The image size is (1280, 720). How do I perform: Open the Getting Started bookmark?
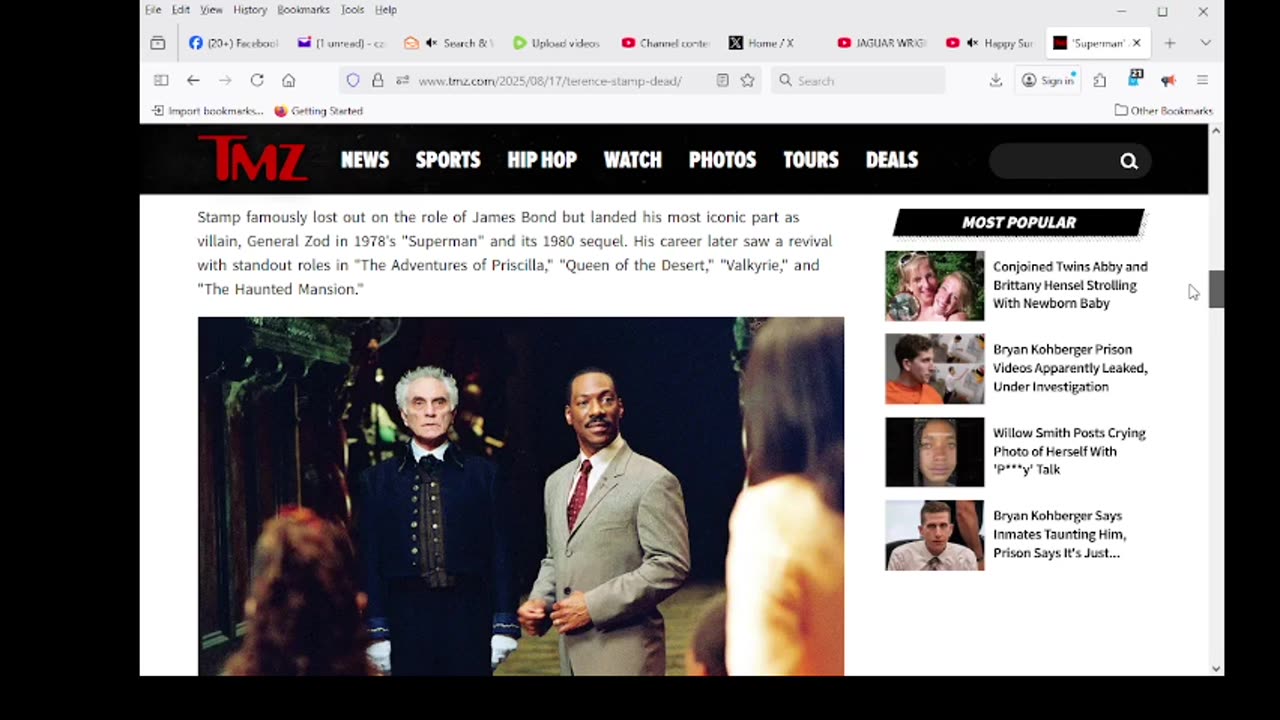coord(318,111)
